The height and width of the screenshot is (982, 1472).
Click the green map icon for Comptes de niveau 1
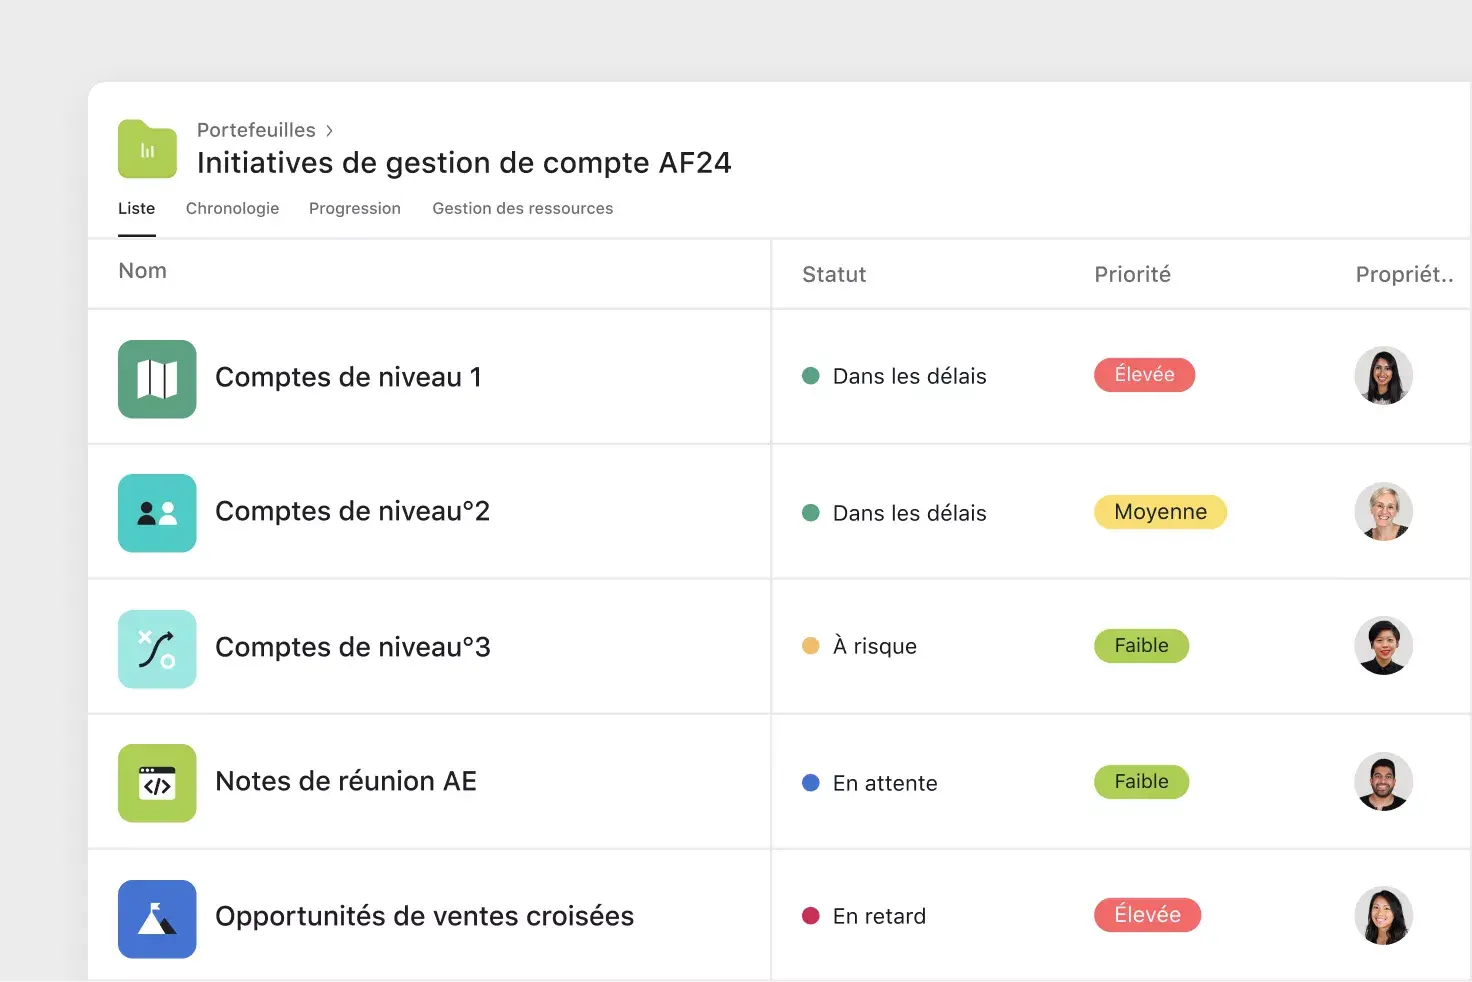pos(157,379)
